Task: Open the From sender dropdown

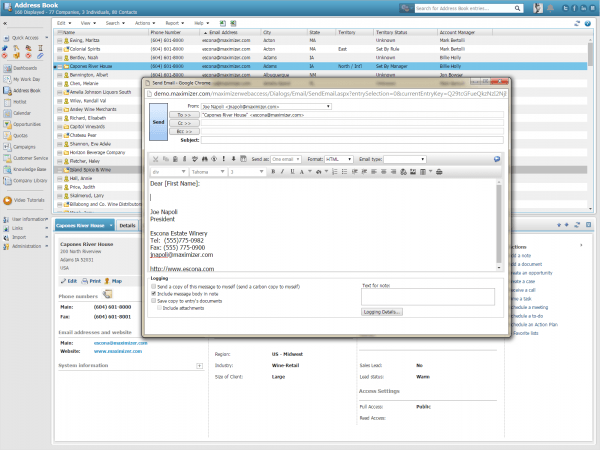Action: (266, 106)
